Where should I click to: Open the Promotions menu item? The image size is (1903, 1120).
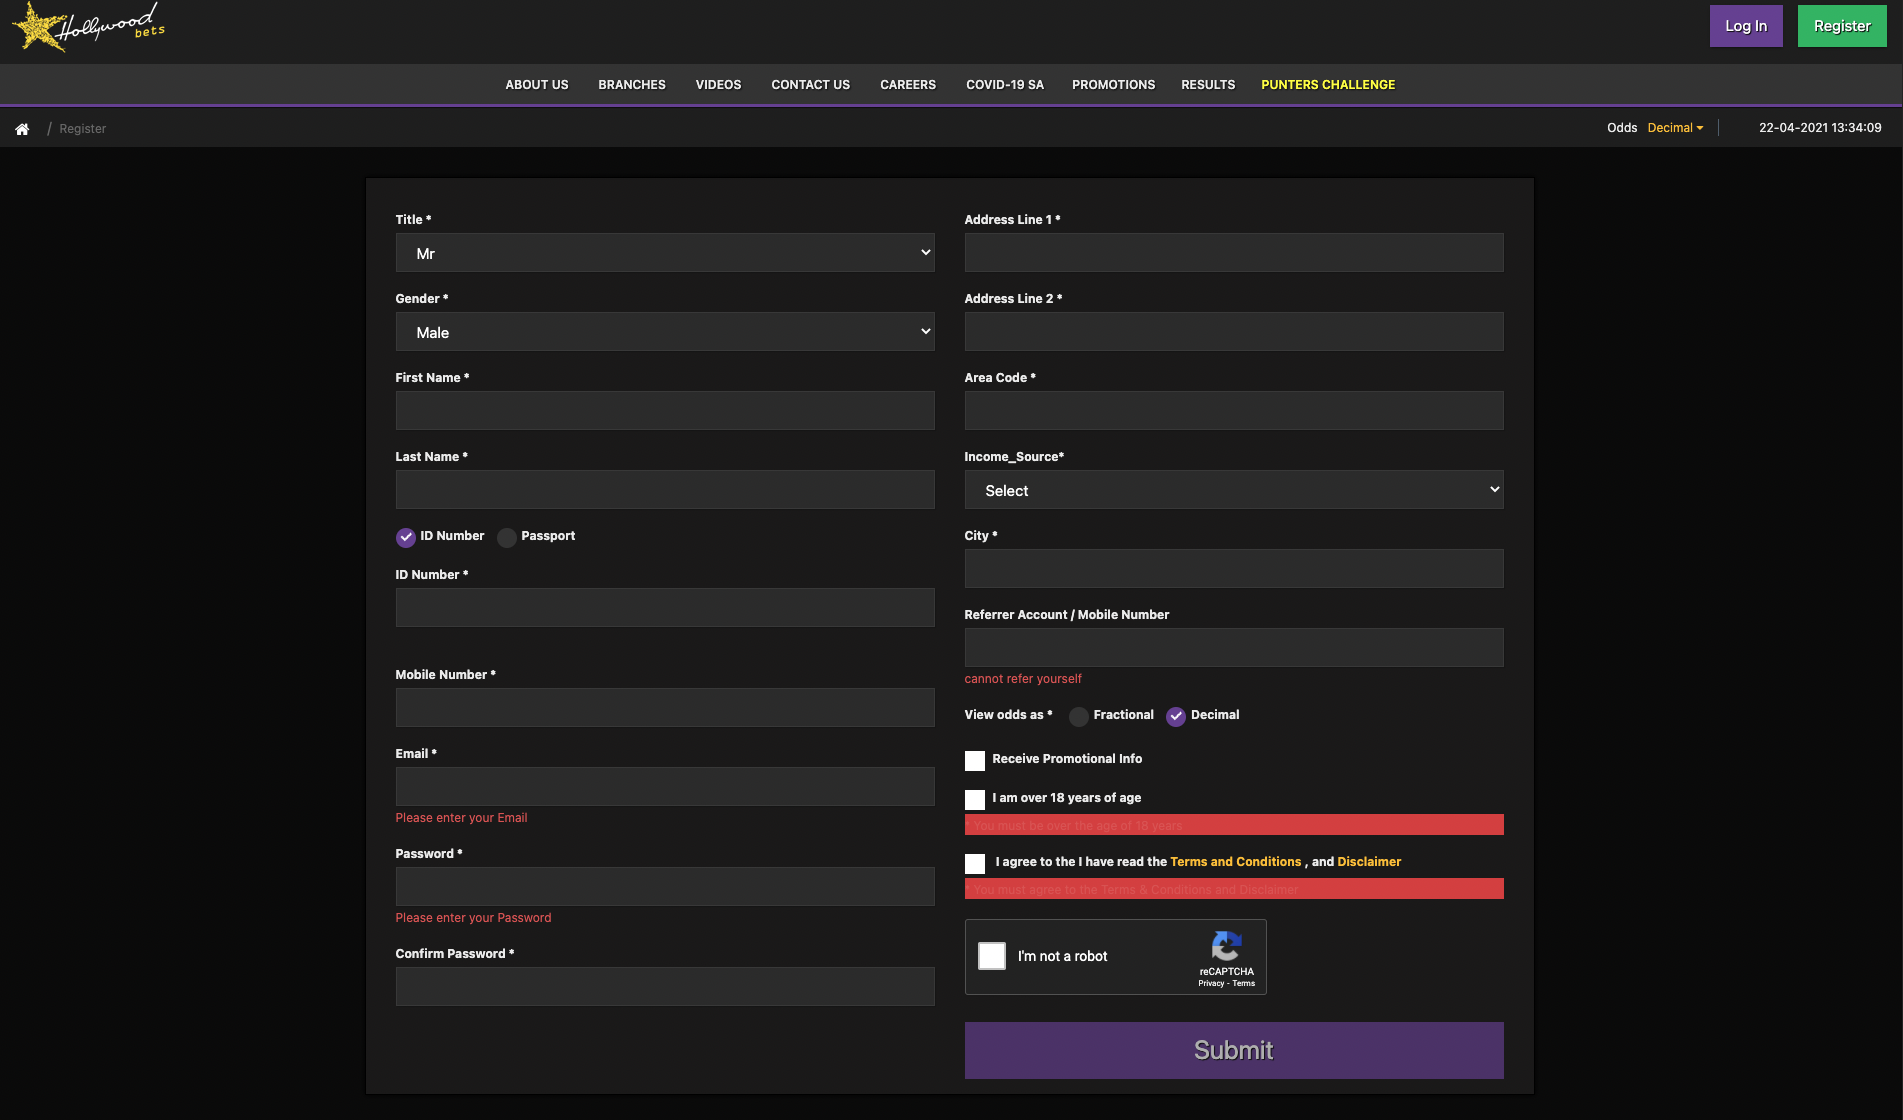pyautogui.click(x=1113, y=85)
